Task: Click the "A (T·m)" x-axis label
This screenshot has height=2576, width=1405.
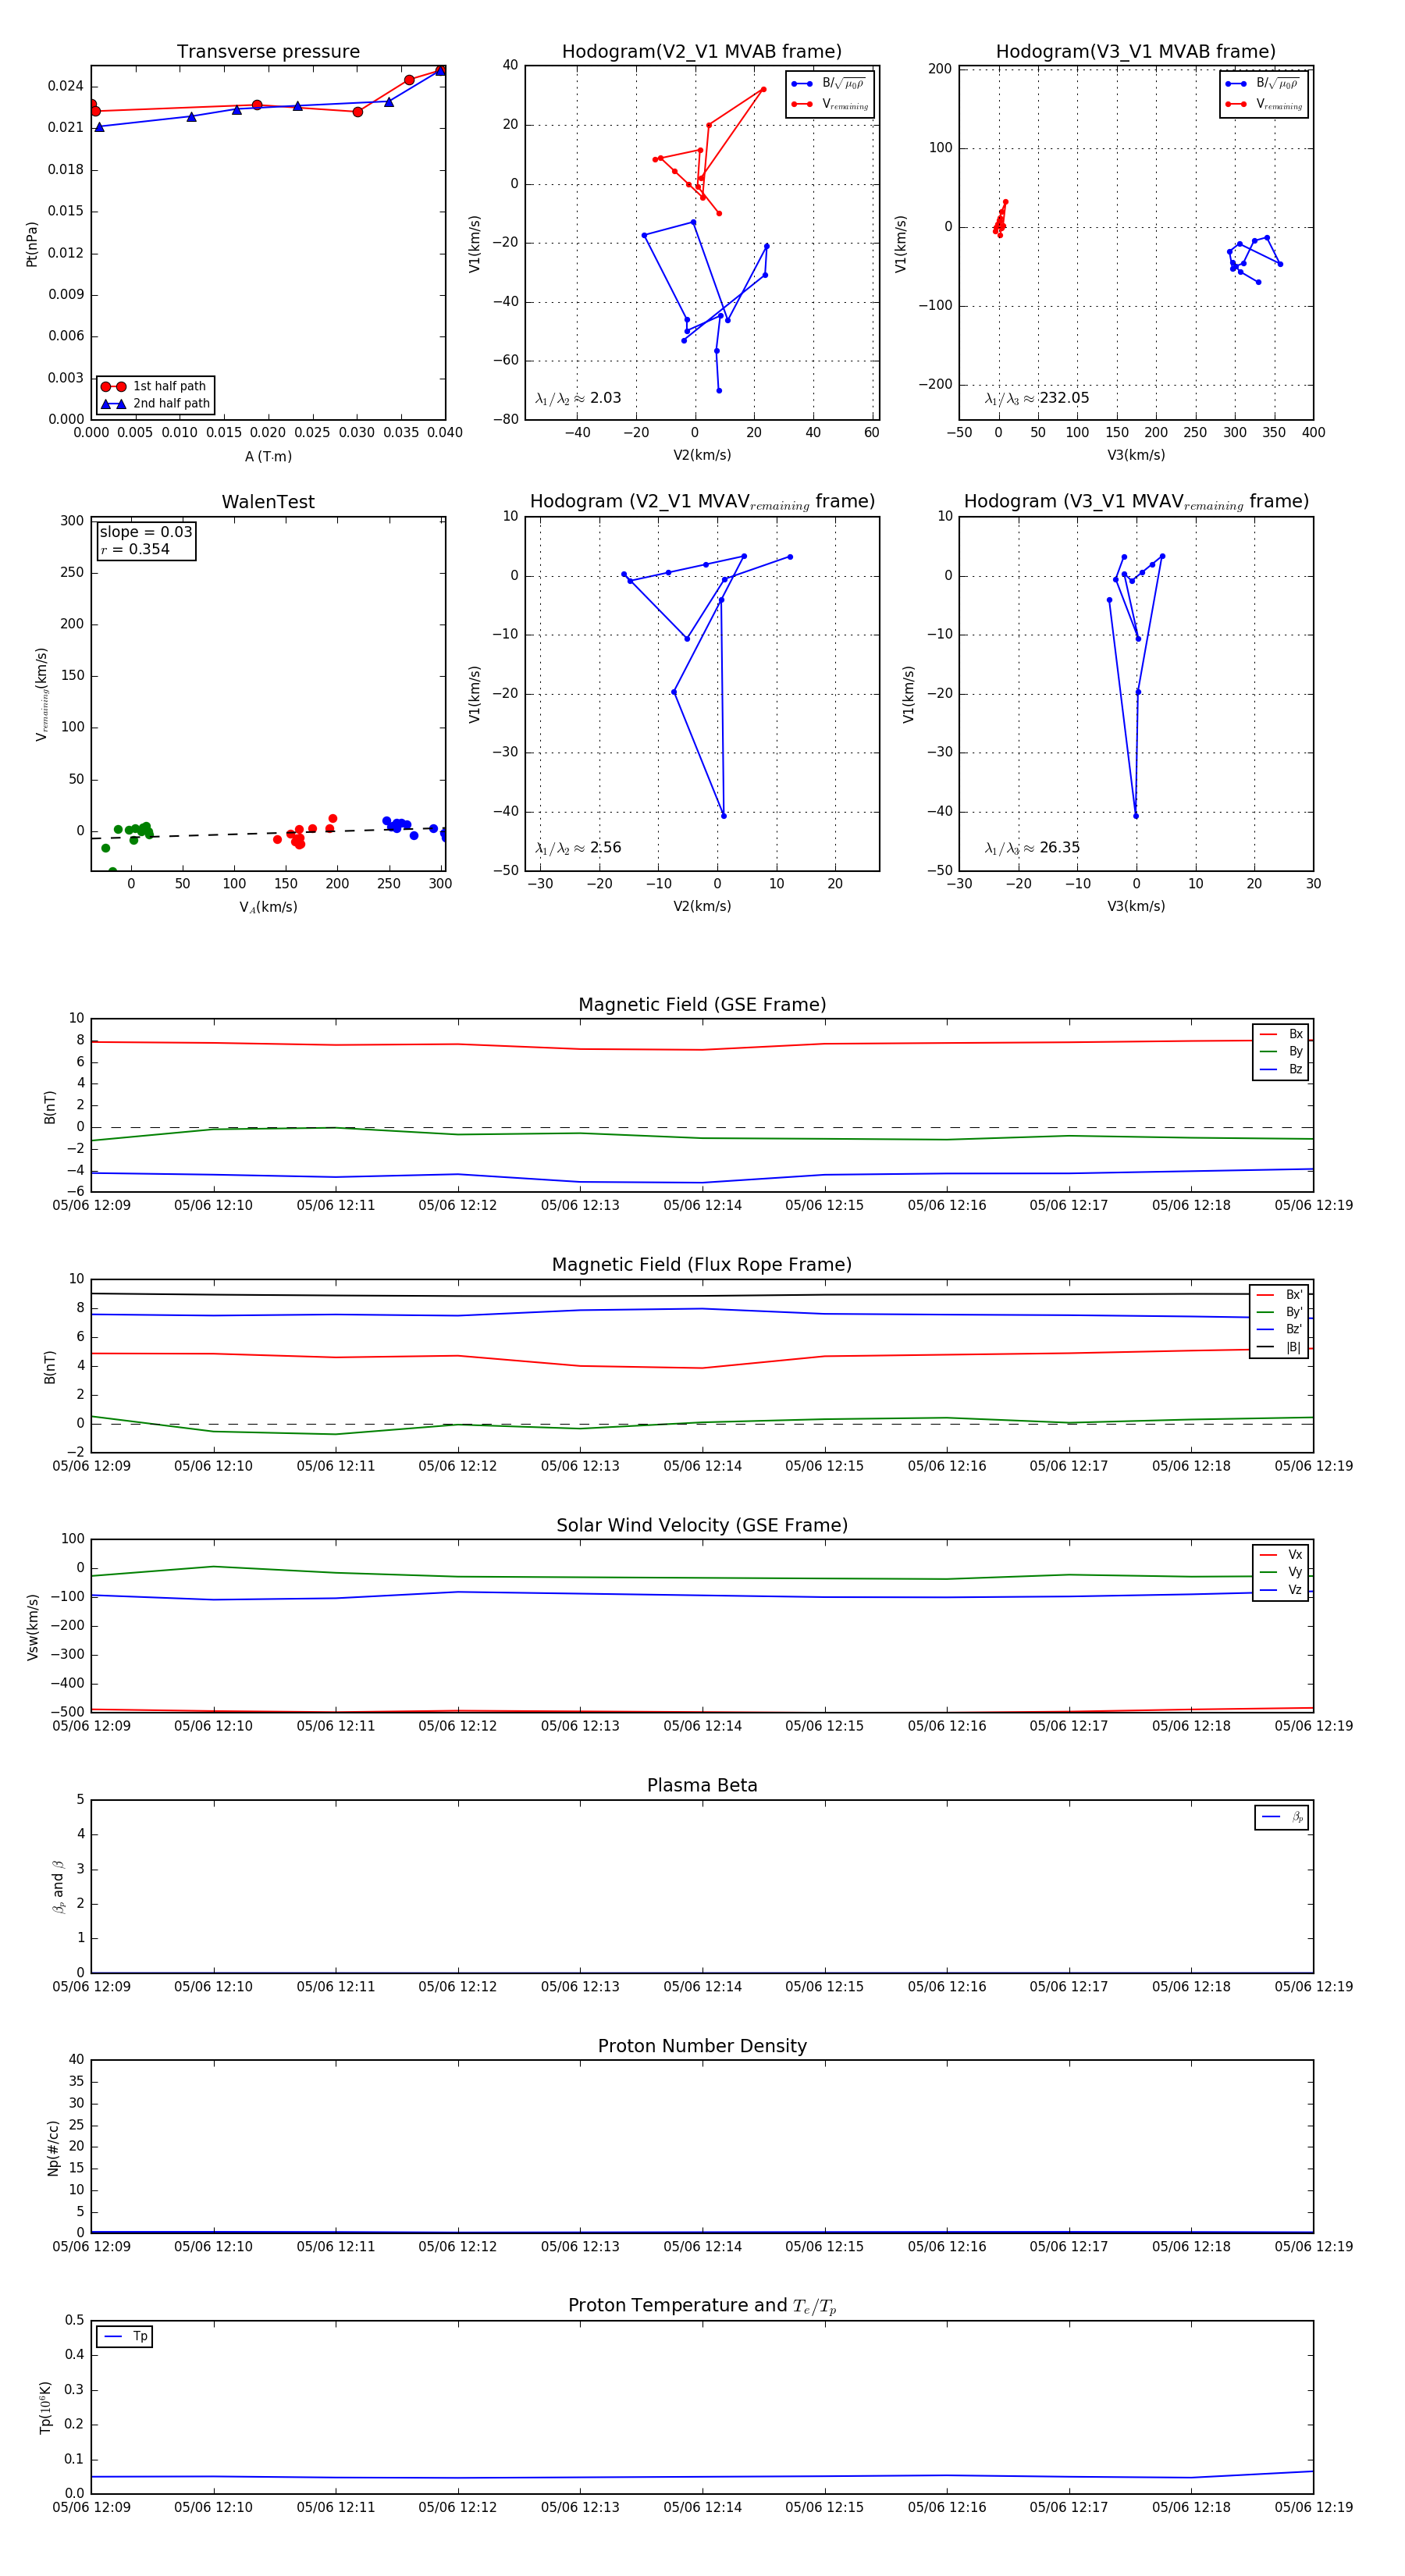Action: (268, 456)
